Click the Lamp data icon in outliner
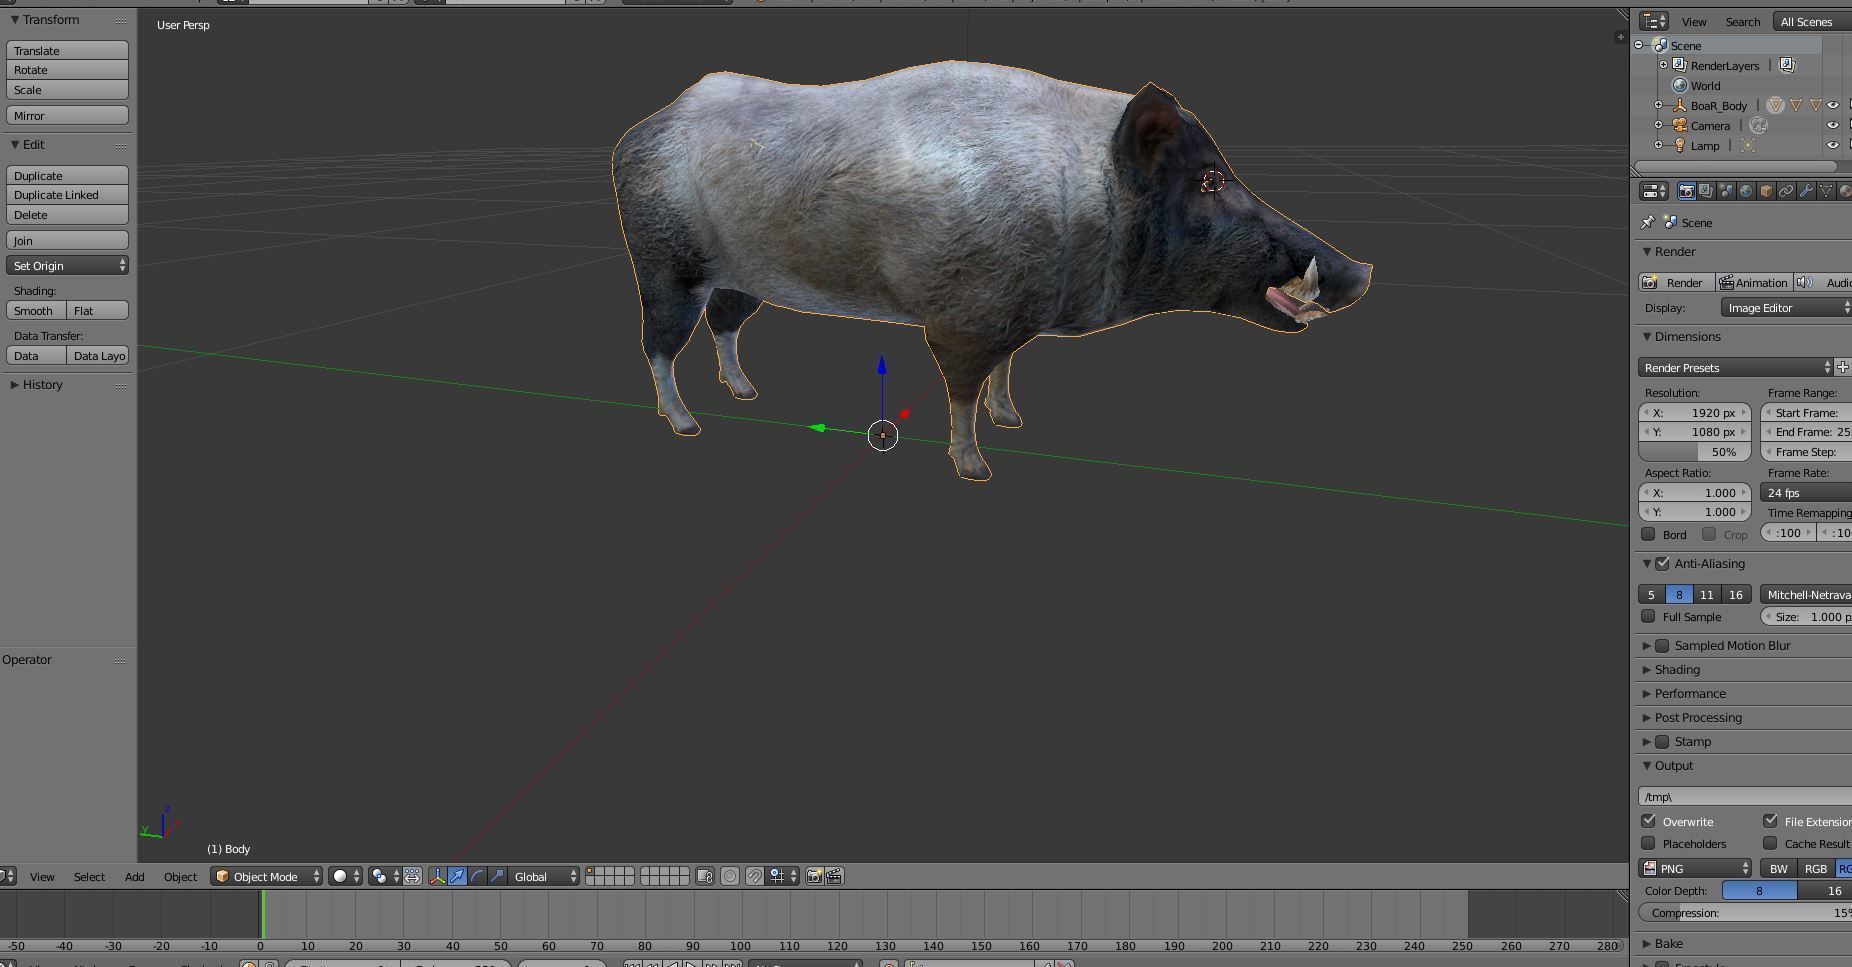The height and width of the screenshot is (967, 1852). click(x=1748, y=145)
